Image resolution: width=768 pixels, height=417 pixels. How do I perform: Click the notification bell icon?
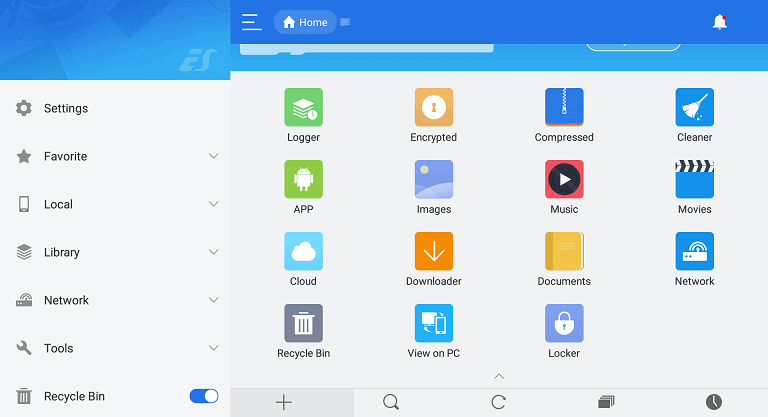[720, 22]
